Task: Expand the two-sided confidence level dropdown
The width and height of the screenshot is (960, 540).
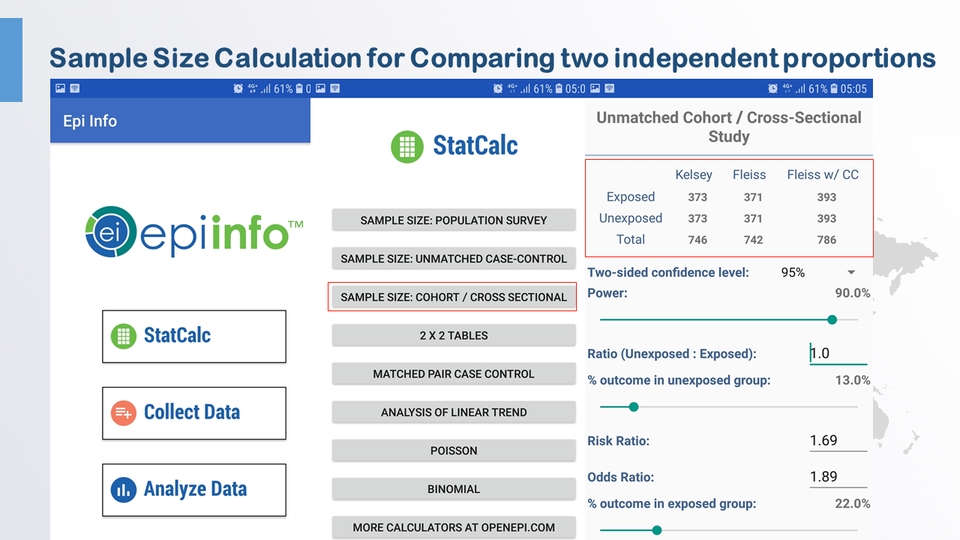Action: 851,272
